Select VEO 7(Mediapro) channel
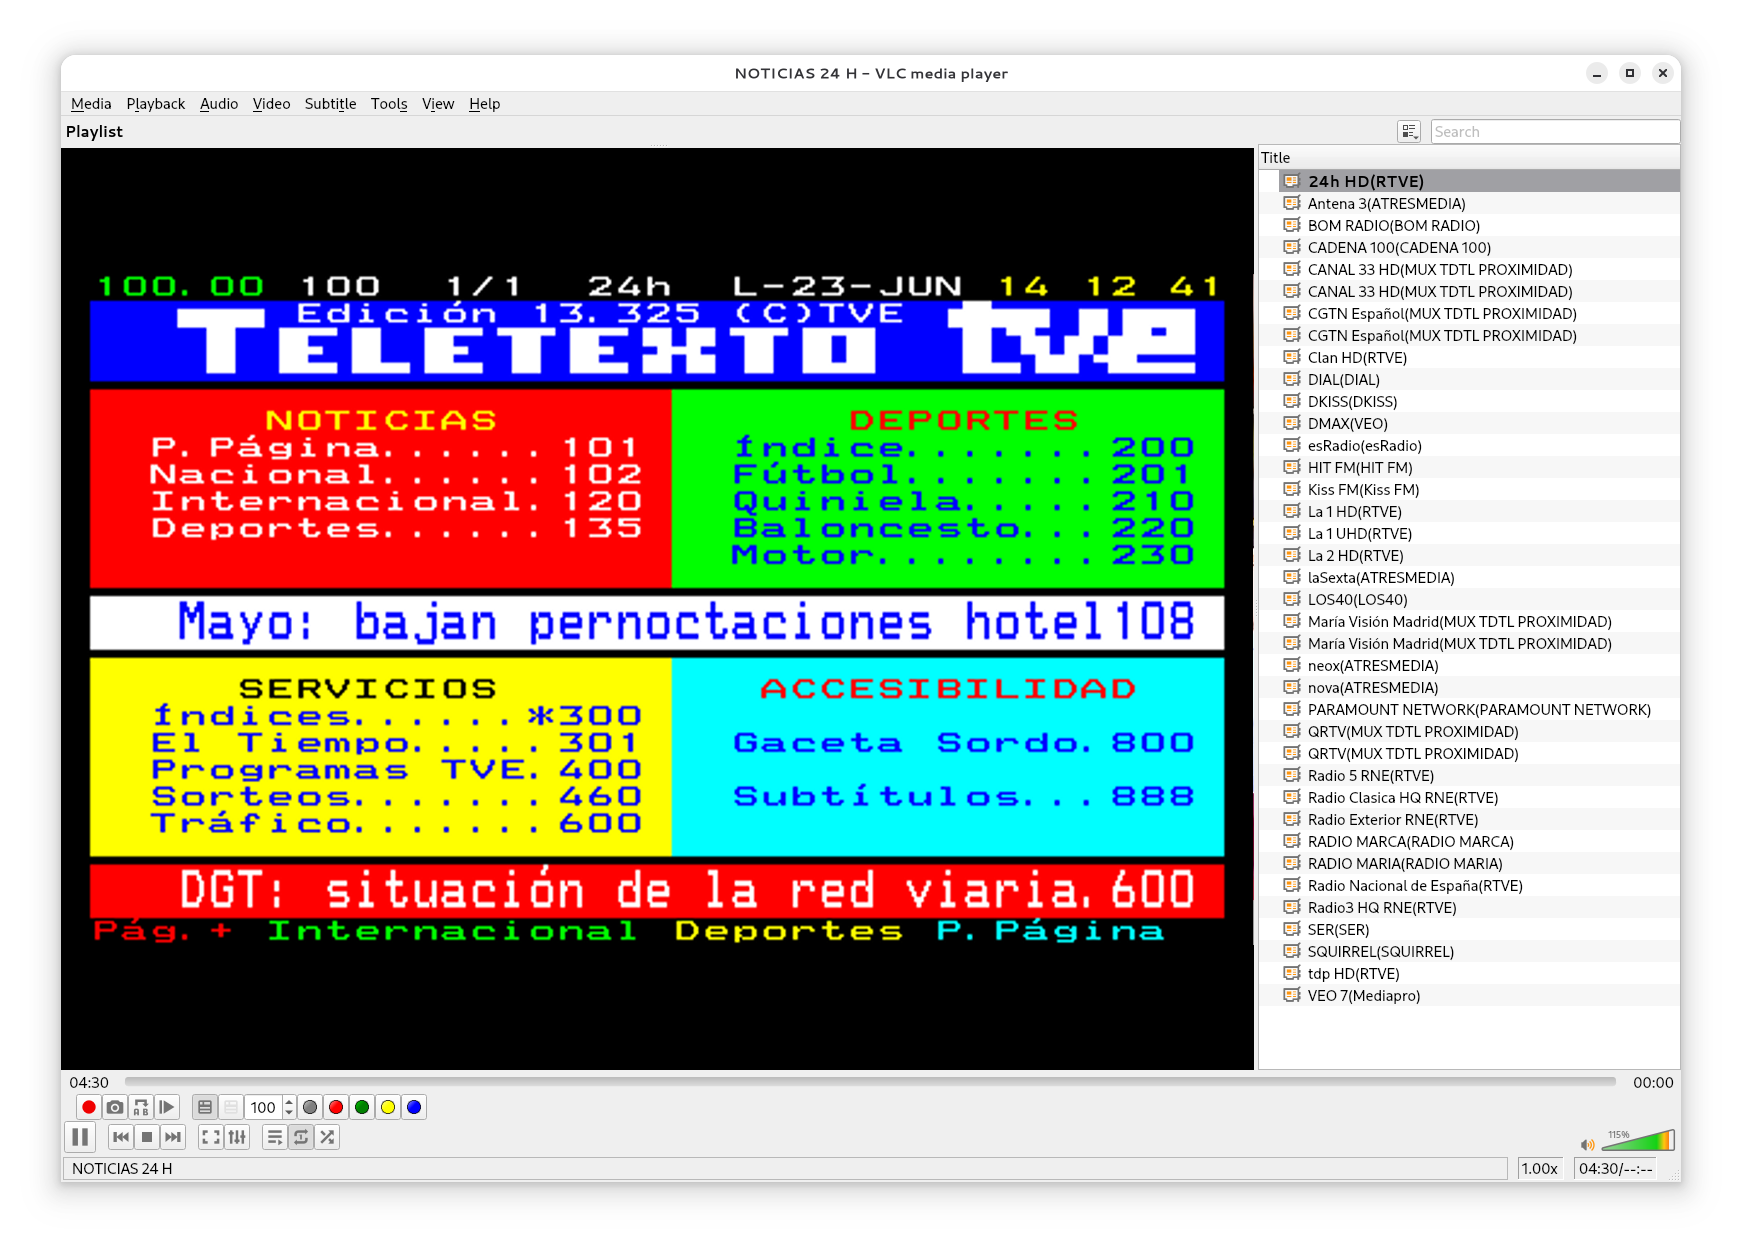This screenshot has height=1249, width=1742. (1480, 995)
